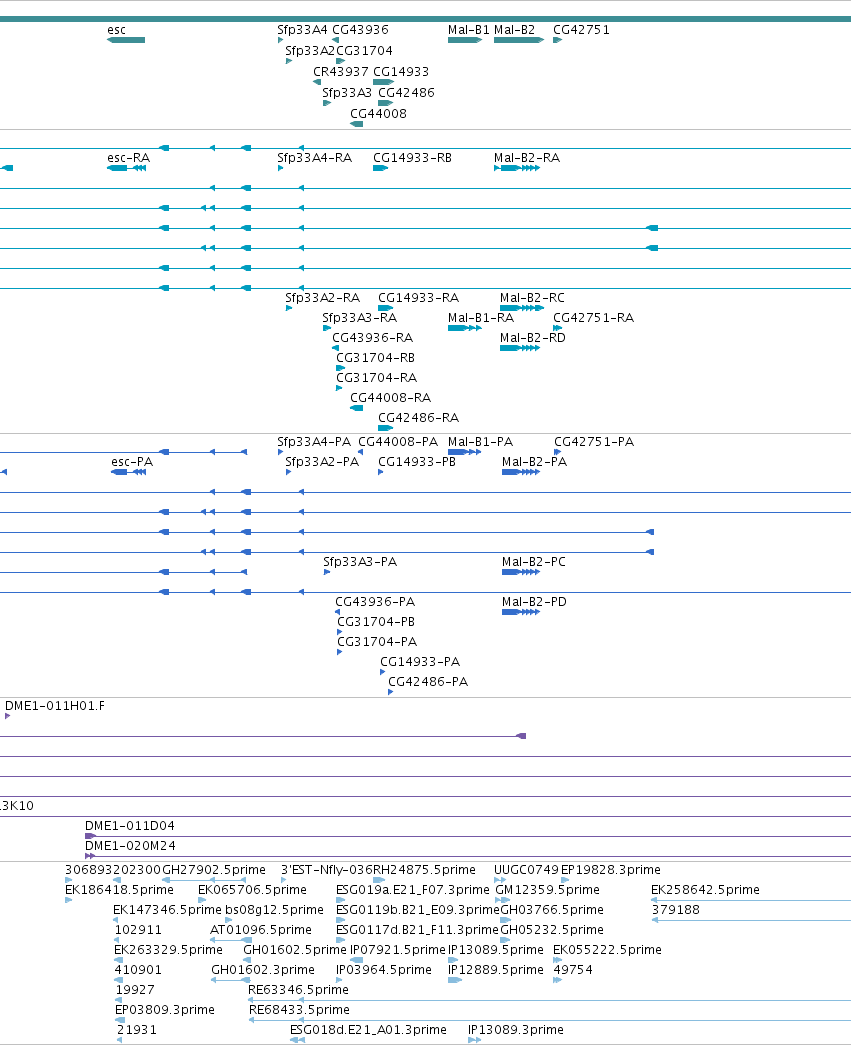This screenshot has width=851, height=1045.
Task: Select the Mal-B2-RD transcript glyph
Action: coord(520,348)
